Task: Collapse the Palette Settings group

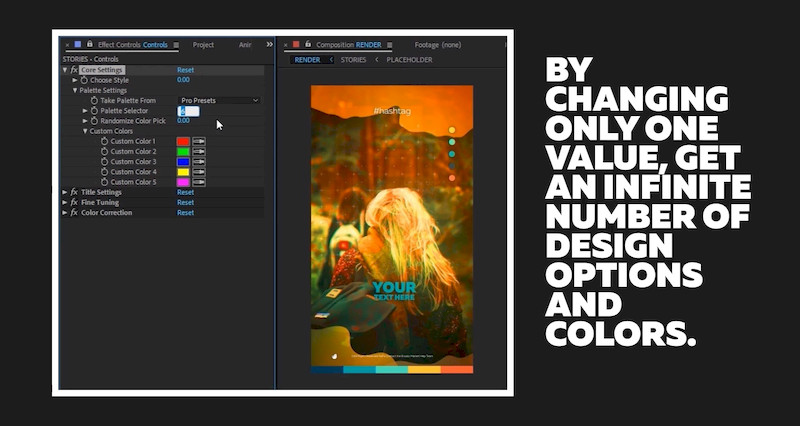Action: click(x=75, y=90)
